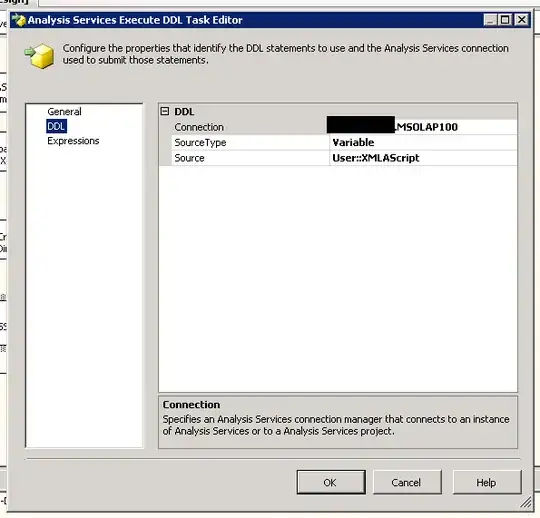Click the SourceType property label
Viewport: 540px width, 518px height.
point(200,143)
